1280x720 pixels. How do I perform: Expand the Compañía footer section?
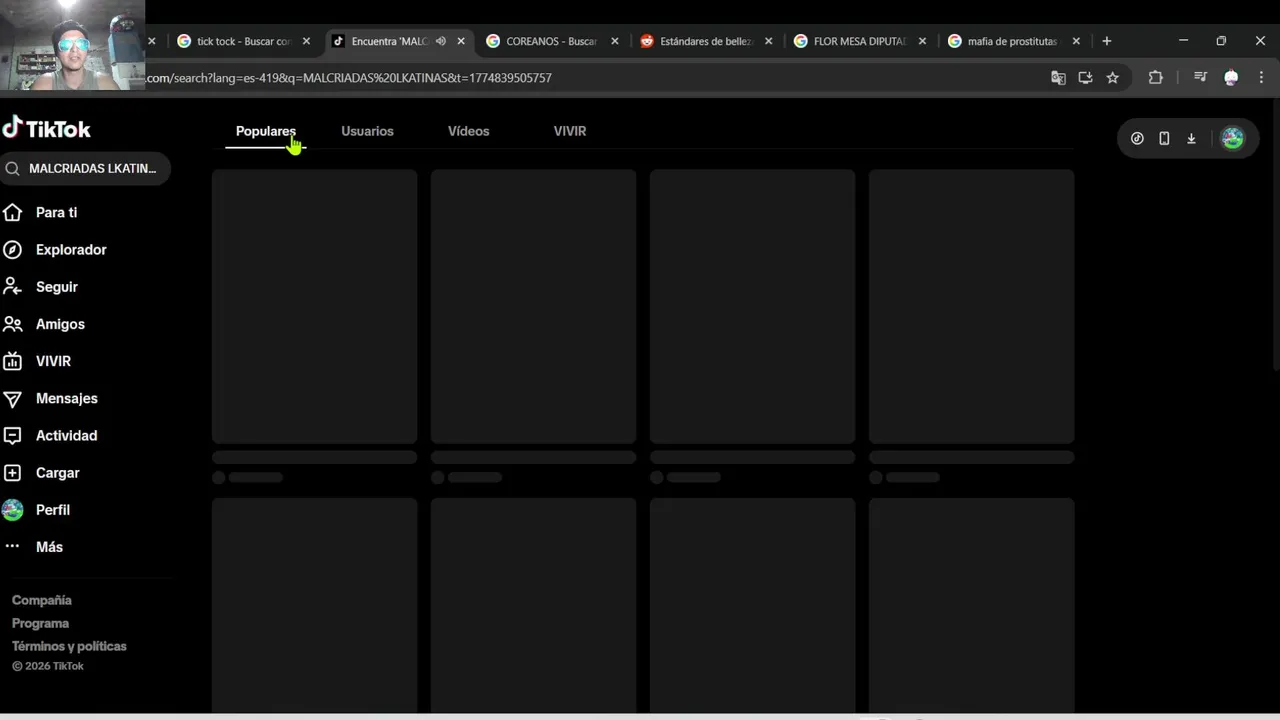click(x=42, y=600)
